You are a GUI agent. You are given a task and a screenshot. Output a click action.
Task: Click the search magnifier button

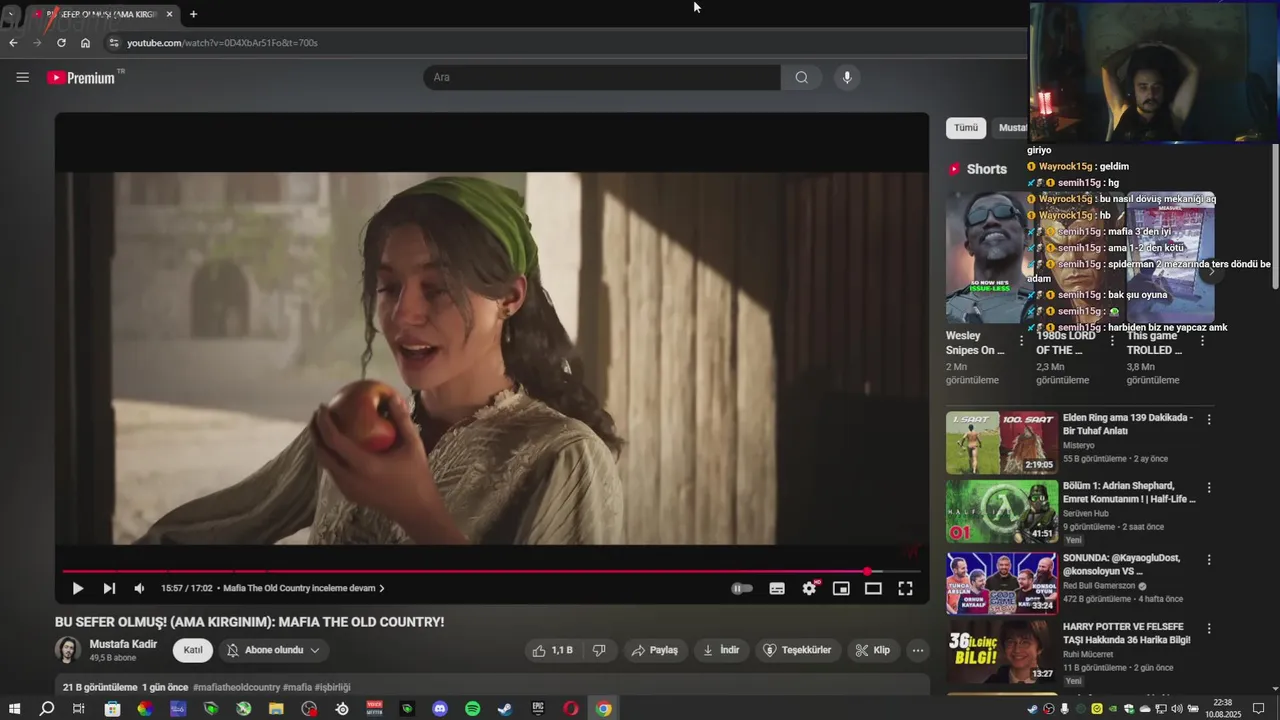801,77
